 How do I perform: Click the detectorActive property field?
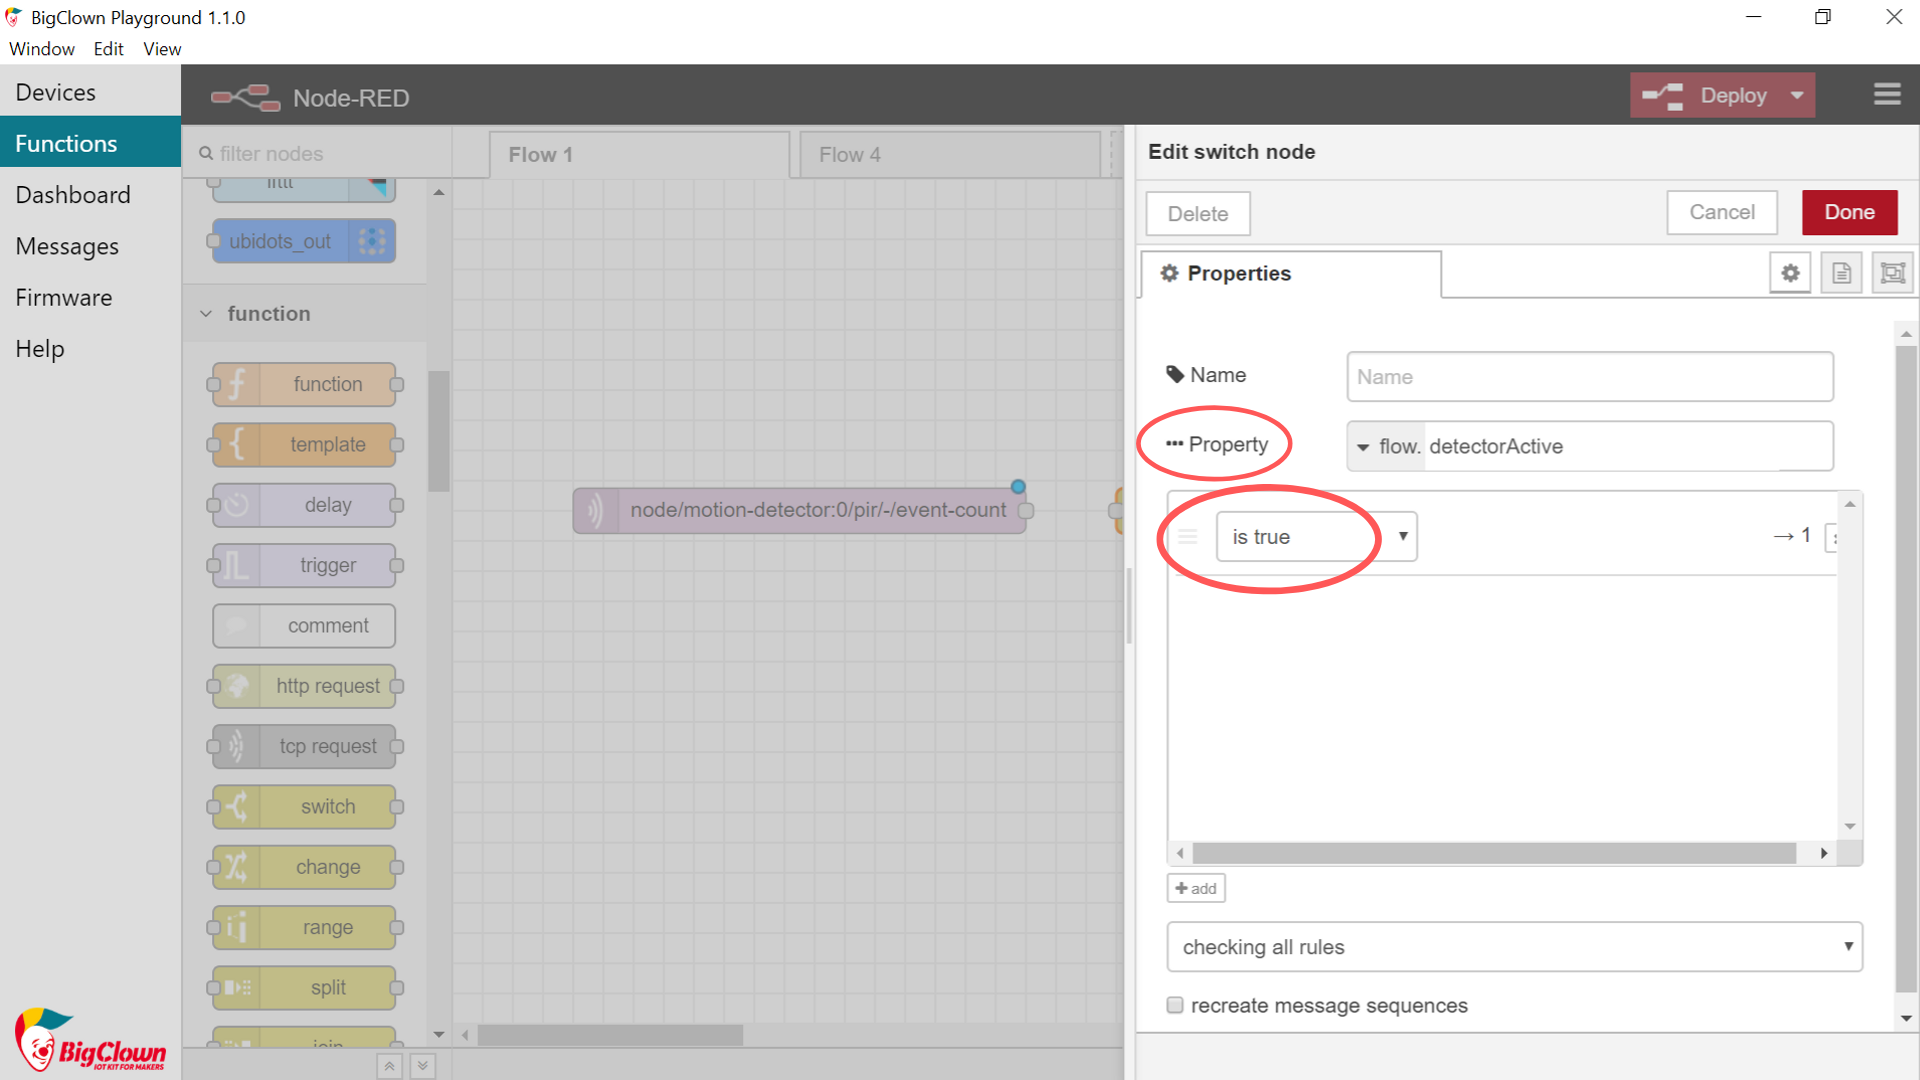(x=1627, y=446)
